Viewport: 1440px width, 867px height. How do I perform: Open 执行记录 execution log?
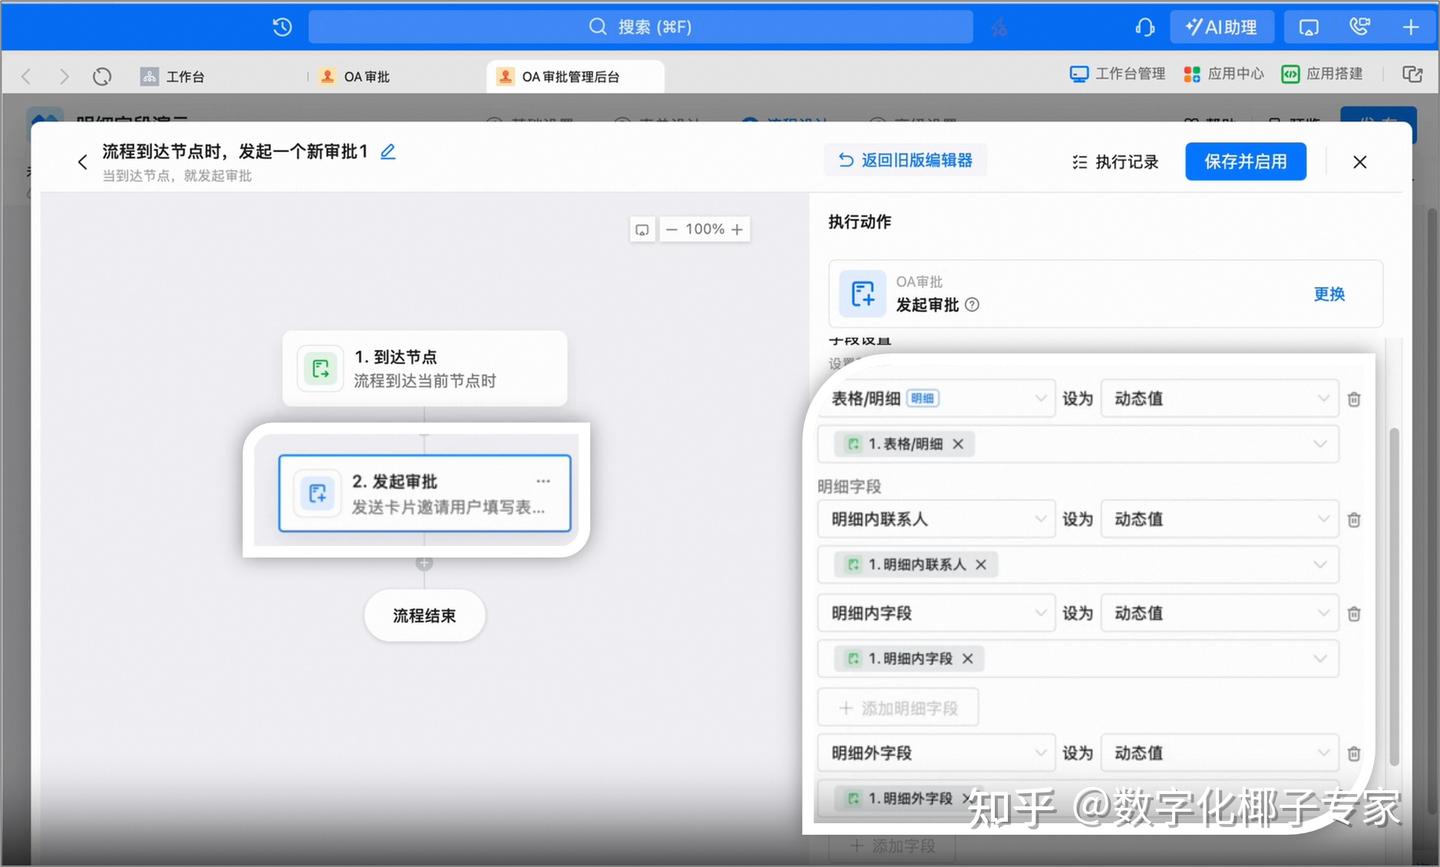[1115, 162]
